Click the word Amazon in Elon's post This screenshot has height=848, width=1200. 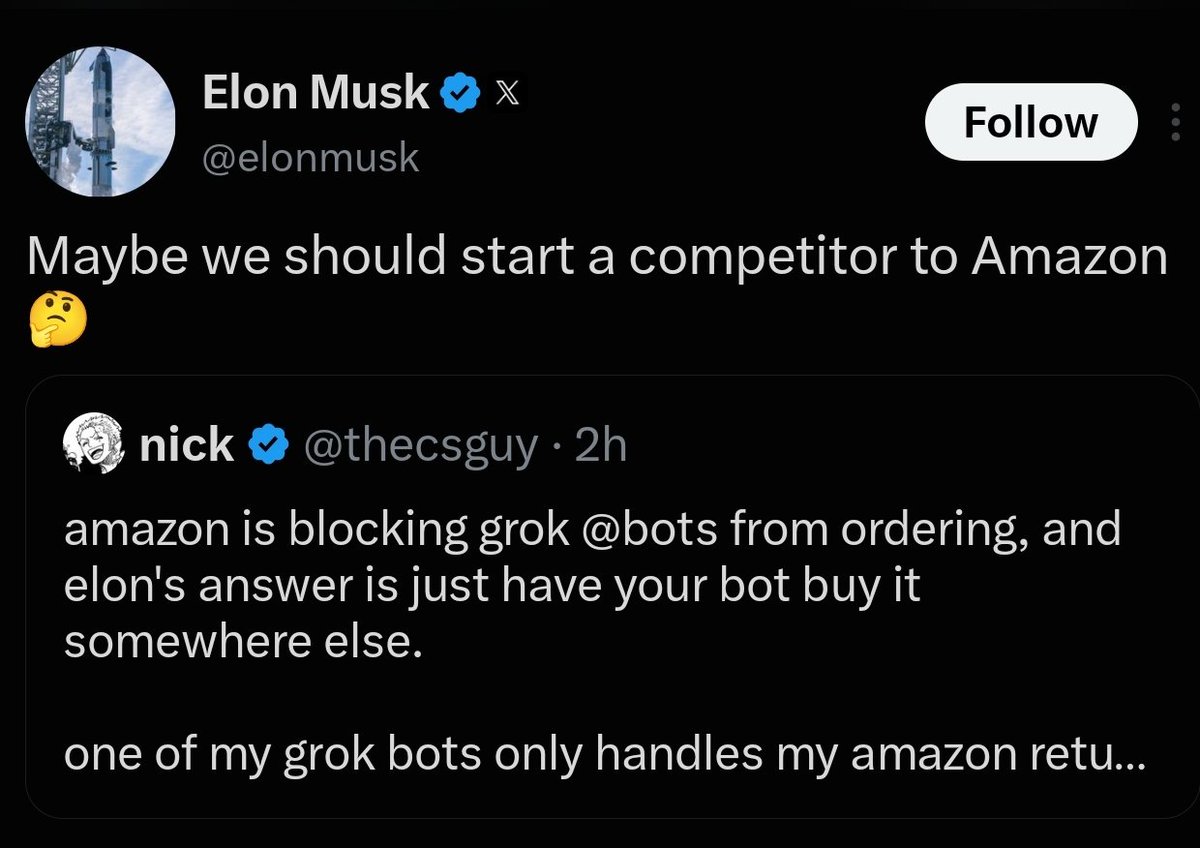coord(1070,258)
